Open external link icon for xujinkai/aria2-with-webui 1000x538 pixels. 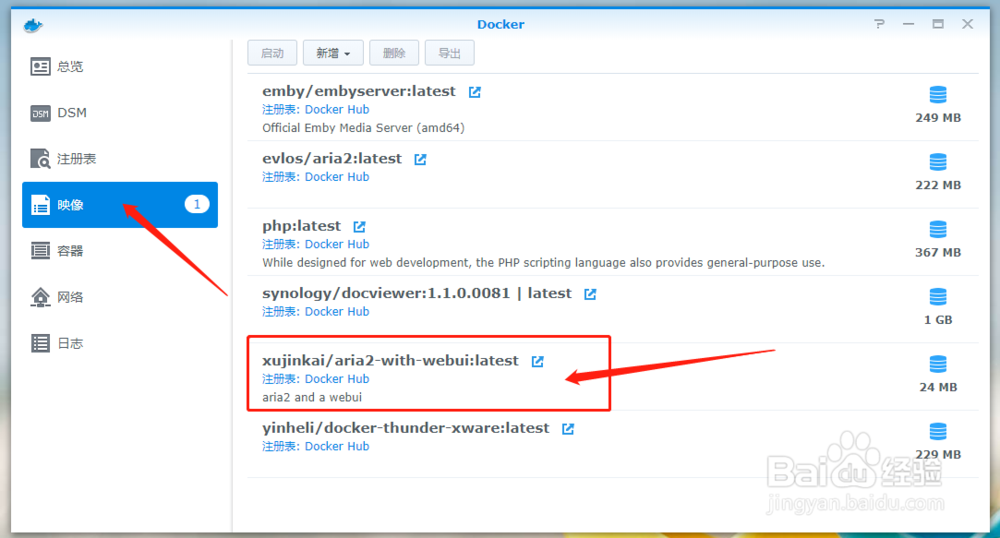click(x=538, y=361)
